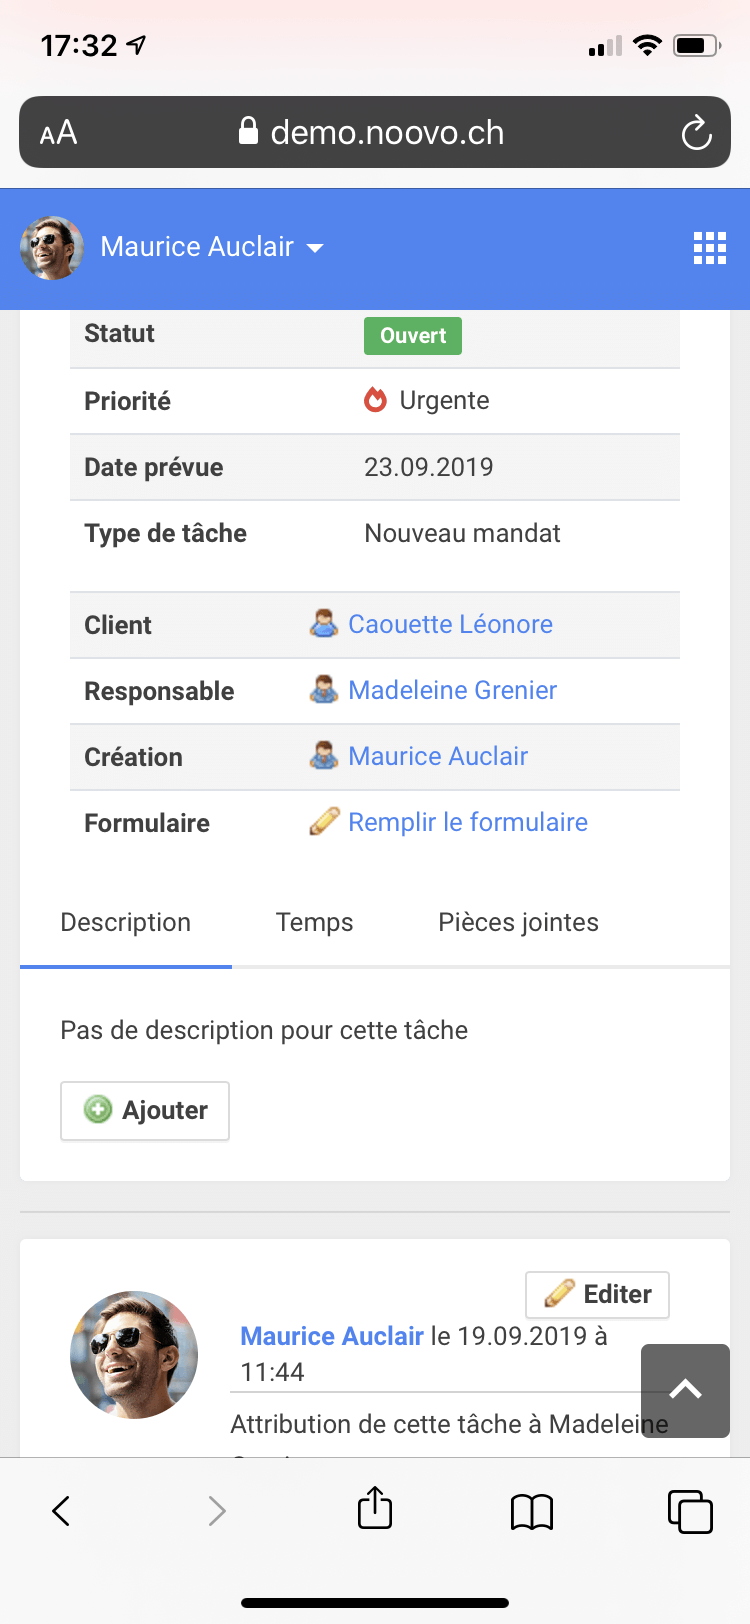Tap the AA reader text-size control
Viewport: 750px width, 1624px height.
(59, 133)
